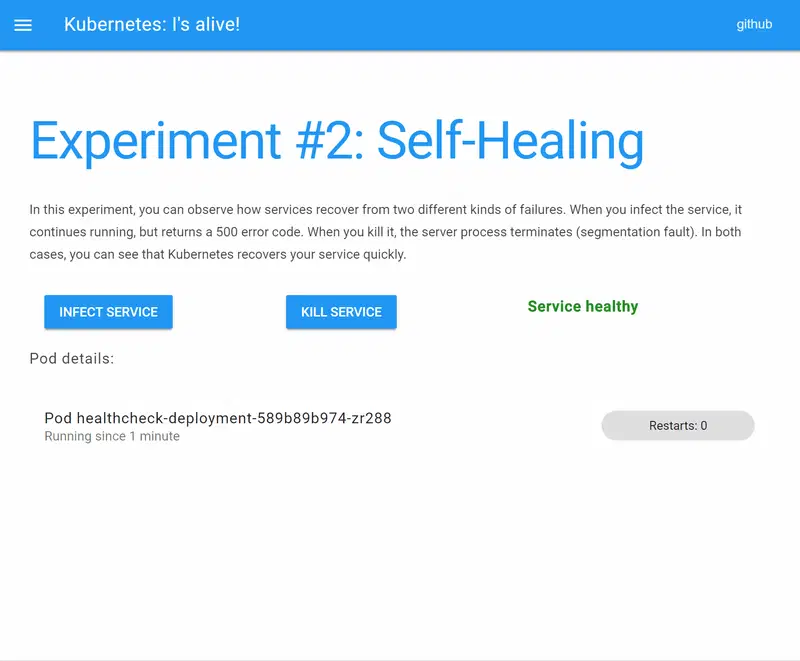Select pod healthcheck-deployment-589b89b974-zr288 name

218,418
